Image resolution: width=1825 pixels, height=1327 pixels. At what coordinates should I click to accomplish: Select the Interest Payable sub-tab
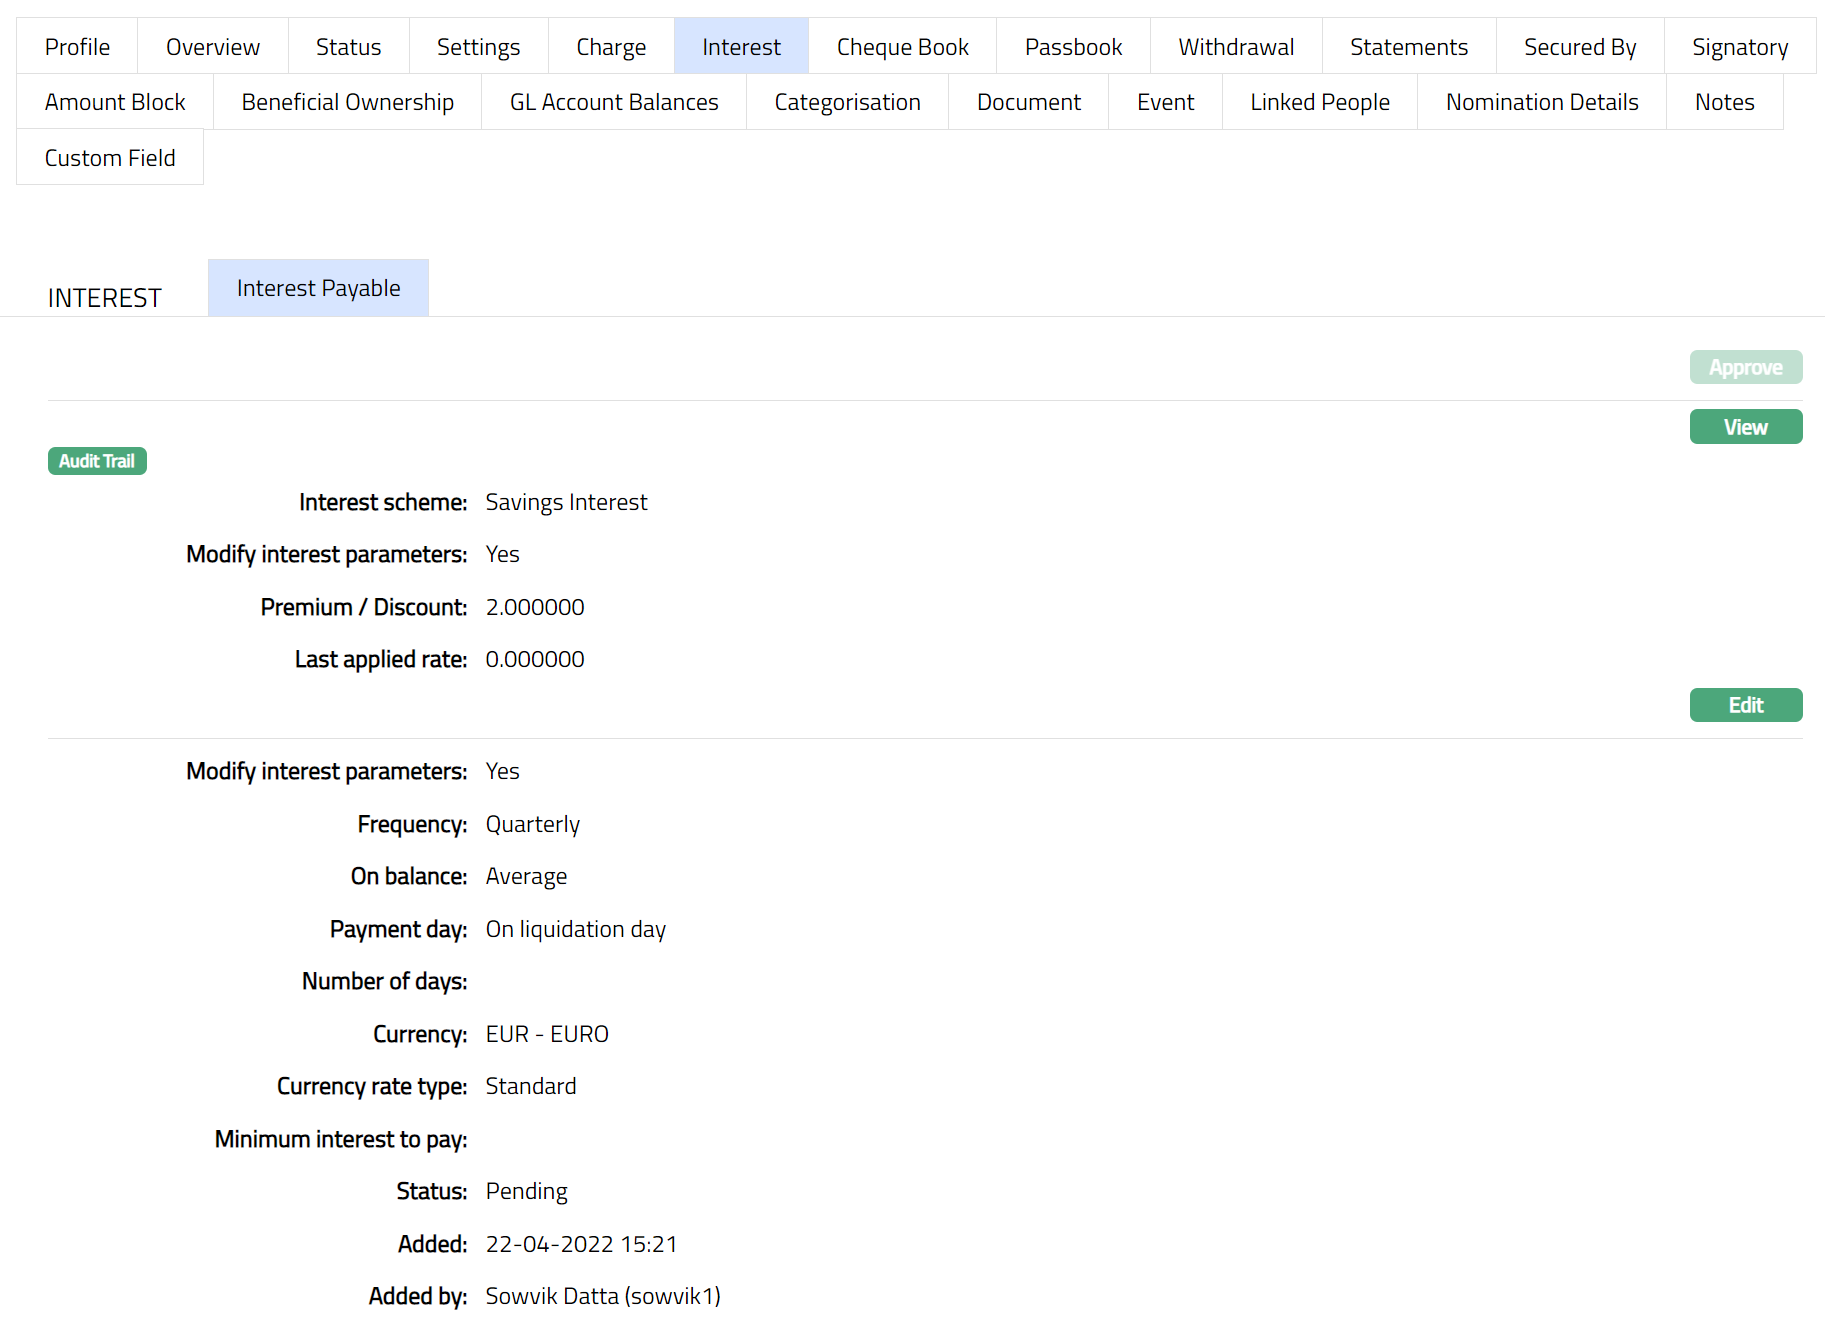tap(318, 288)
